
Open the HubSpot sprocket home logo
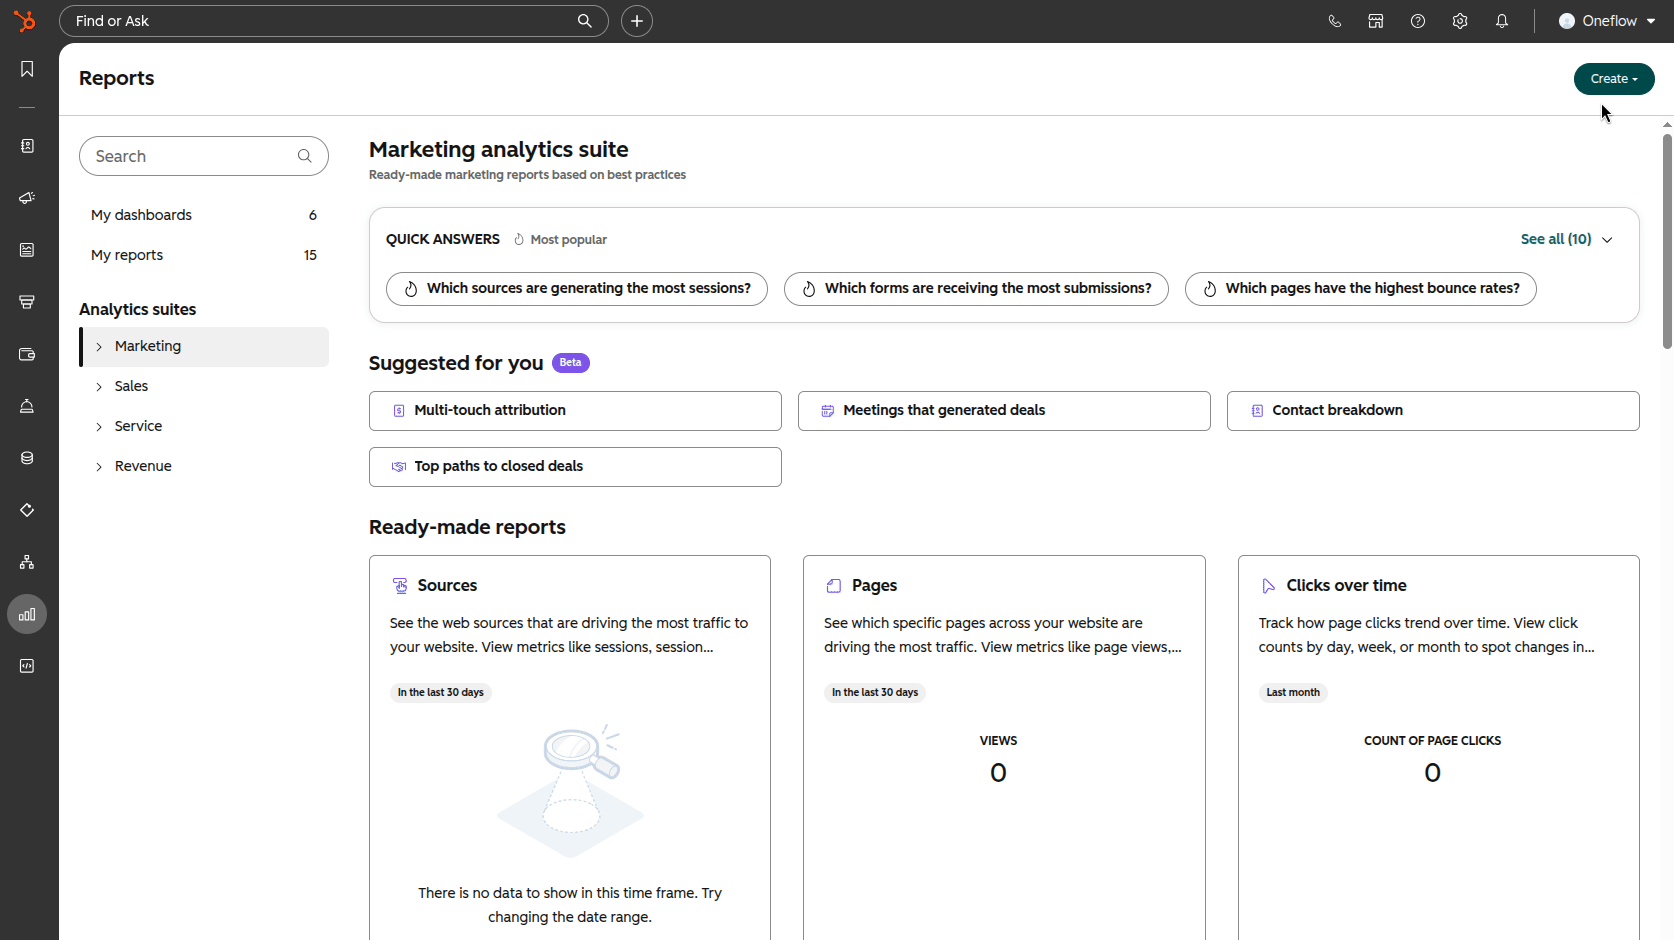[x=25, y=21]
